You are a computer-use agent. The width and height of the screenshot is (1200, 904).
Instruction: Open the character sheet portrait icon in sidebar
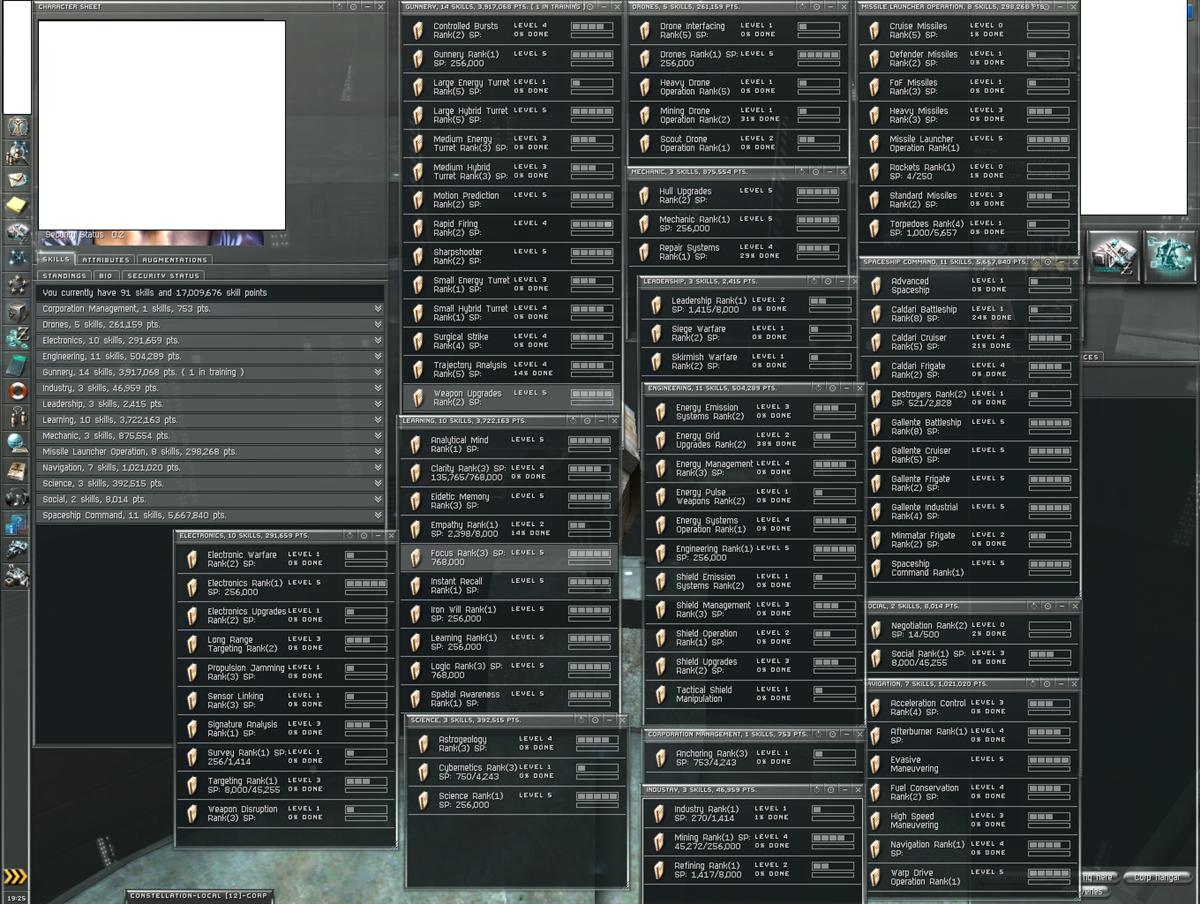pyautogui.click(x=17, y=128)
